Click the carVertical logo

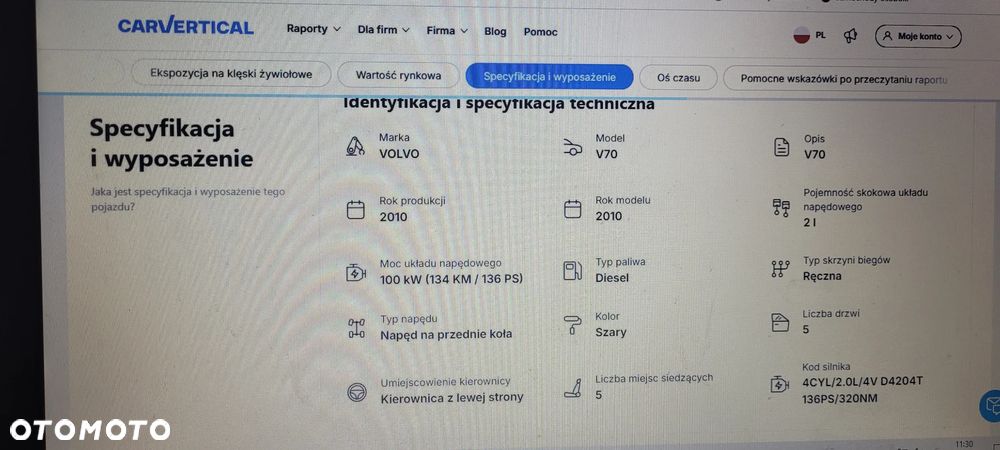pos(186,27)
